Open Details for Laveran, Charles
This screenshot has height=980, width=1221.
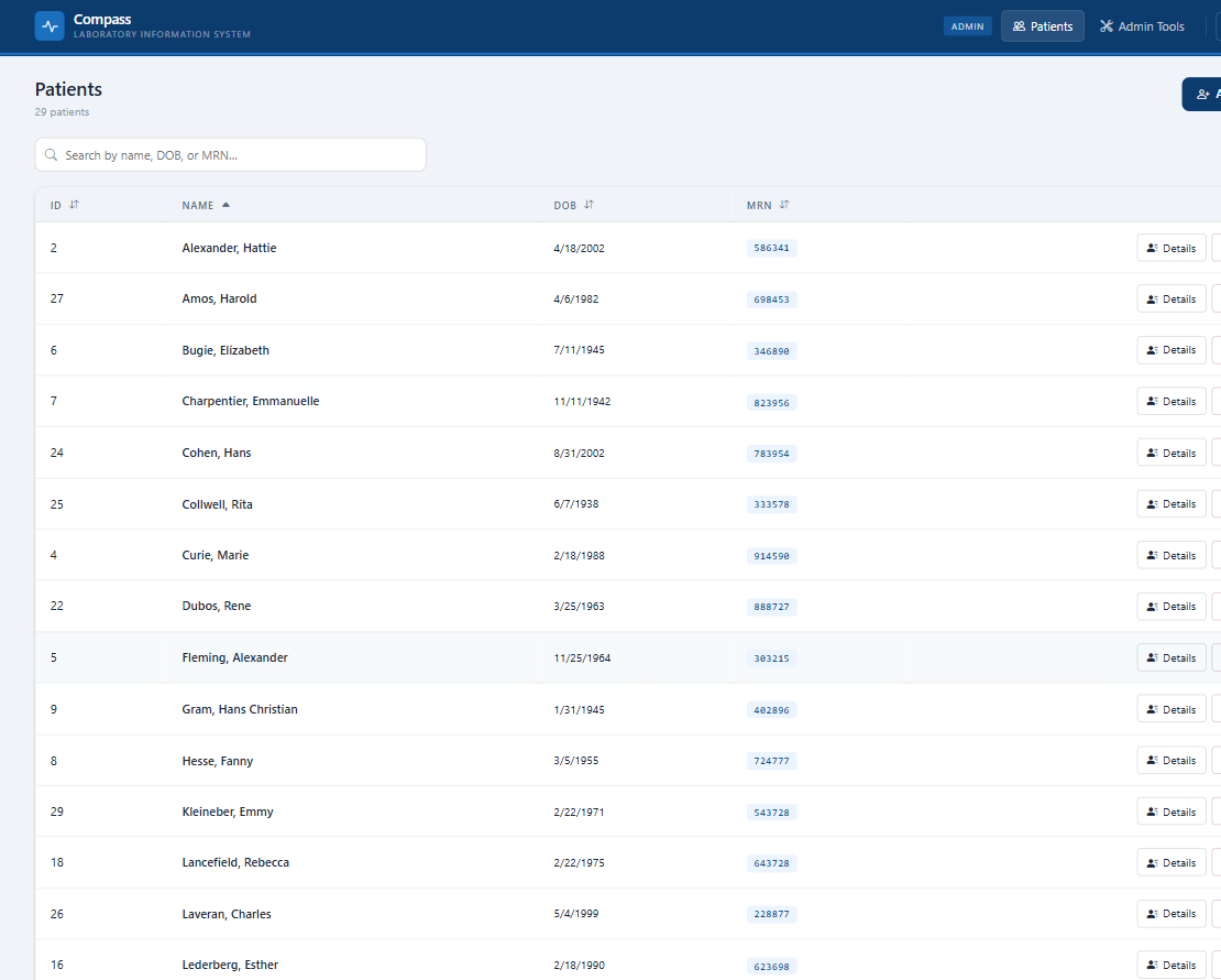pyautogui.click(x=1171, y=914)
